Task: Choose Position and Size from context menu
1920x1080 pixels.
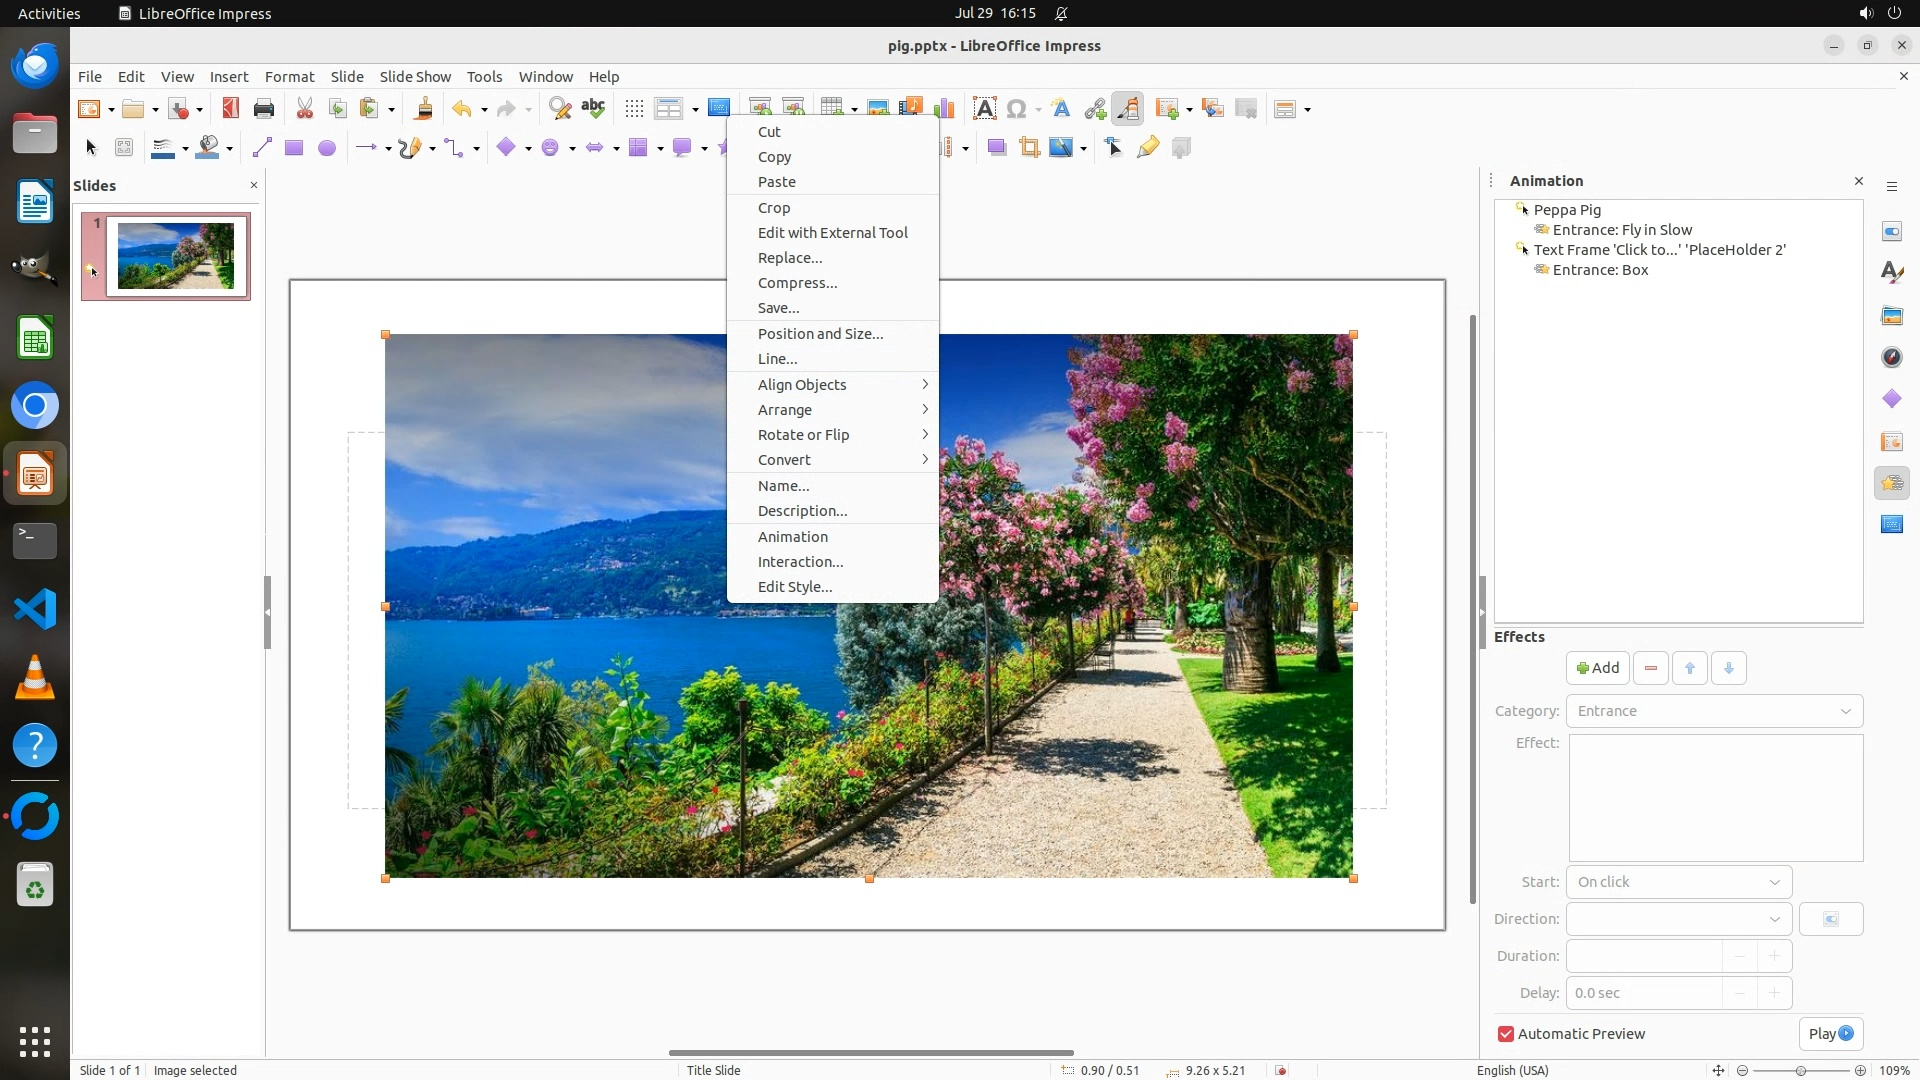Action: [x=820, y=334]
